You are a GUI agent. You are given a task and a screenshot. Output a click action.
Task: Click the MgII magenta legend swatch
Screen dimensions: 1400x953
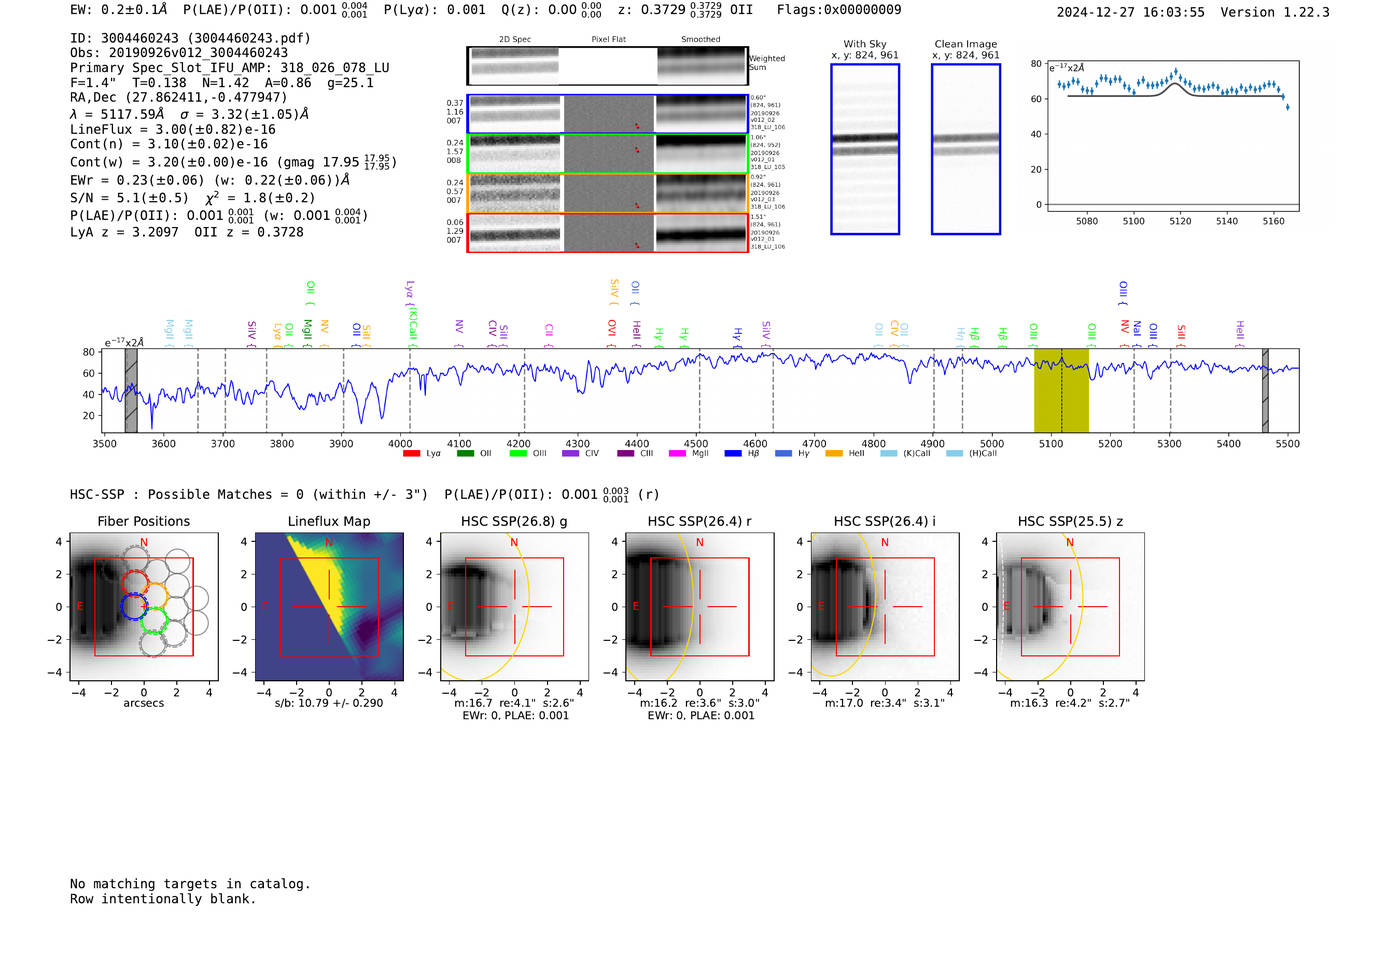tap(677, 454)
